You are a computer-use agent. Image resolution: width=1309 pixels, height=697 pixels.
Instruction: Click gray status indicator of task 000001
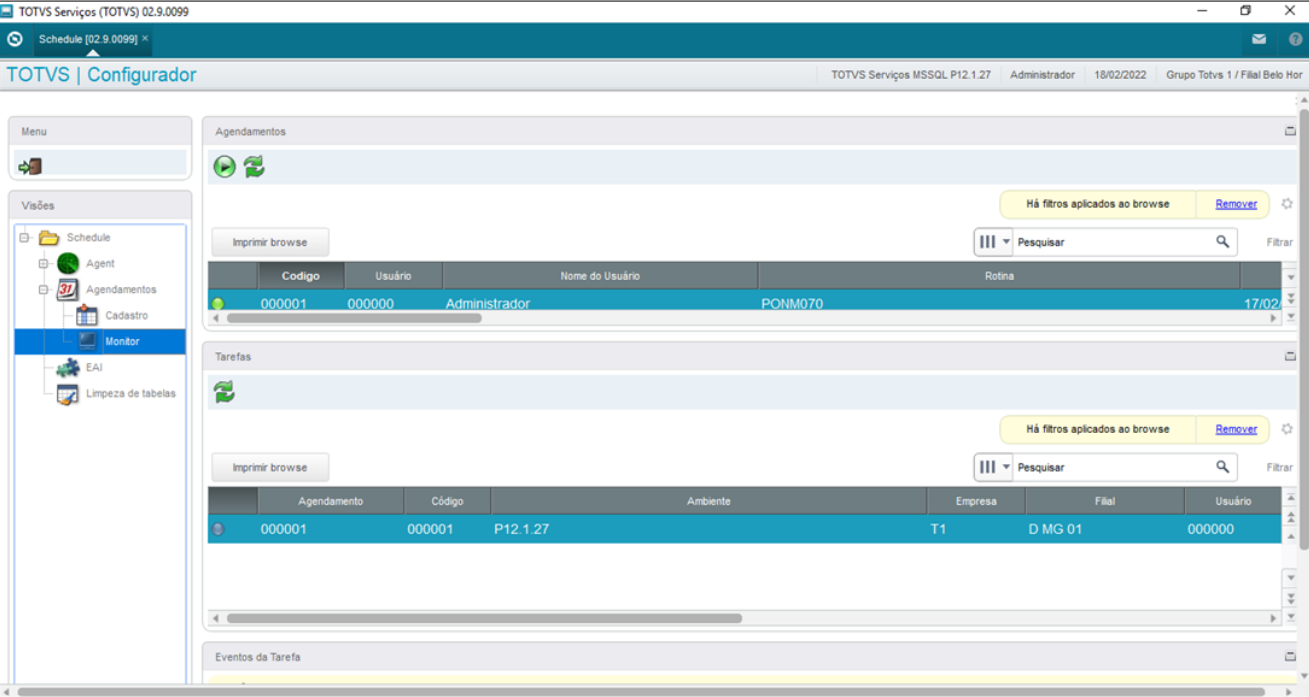218,529
